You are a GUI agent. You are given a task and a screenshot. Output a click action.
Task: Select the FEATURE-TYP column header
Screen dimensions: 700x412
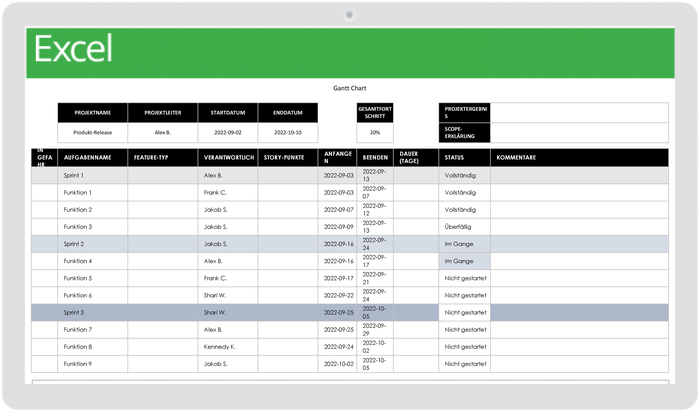coord(163,158)
